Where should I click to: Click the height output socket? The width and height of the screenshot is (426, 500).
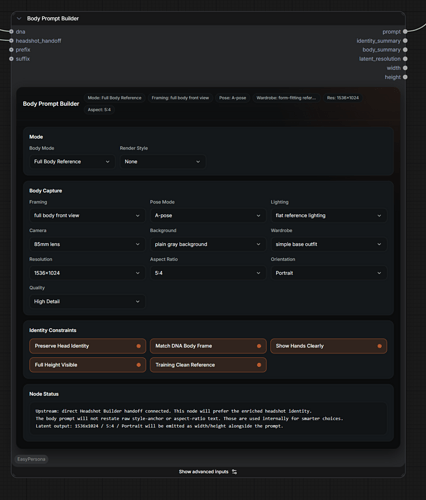(405, 77)
